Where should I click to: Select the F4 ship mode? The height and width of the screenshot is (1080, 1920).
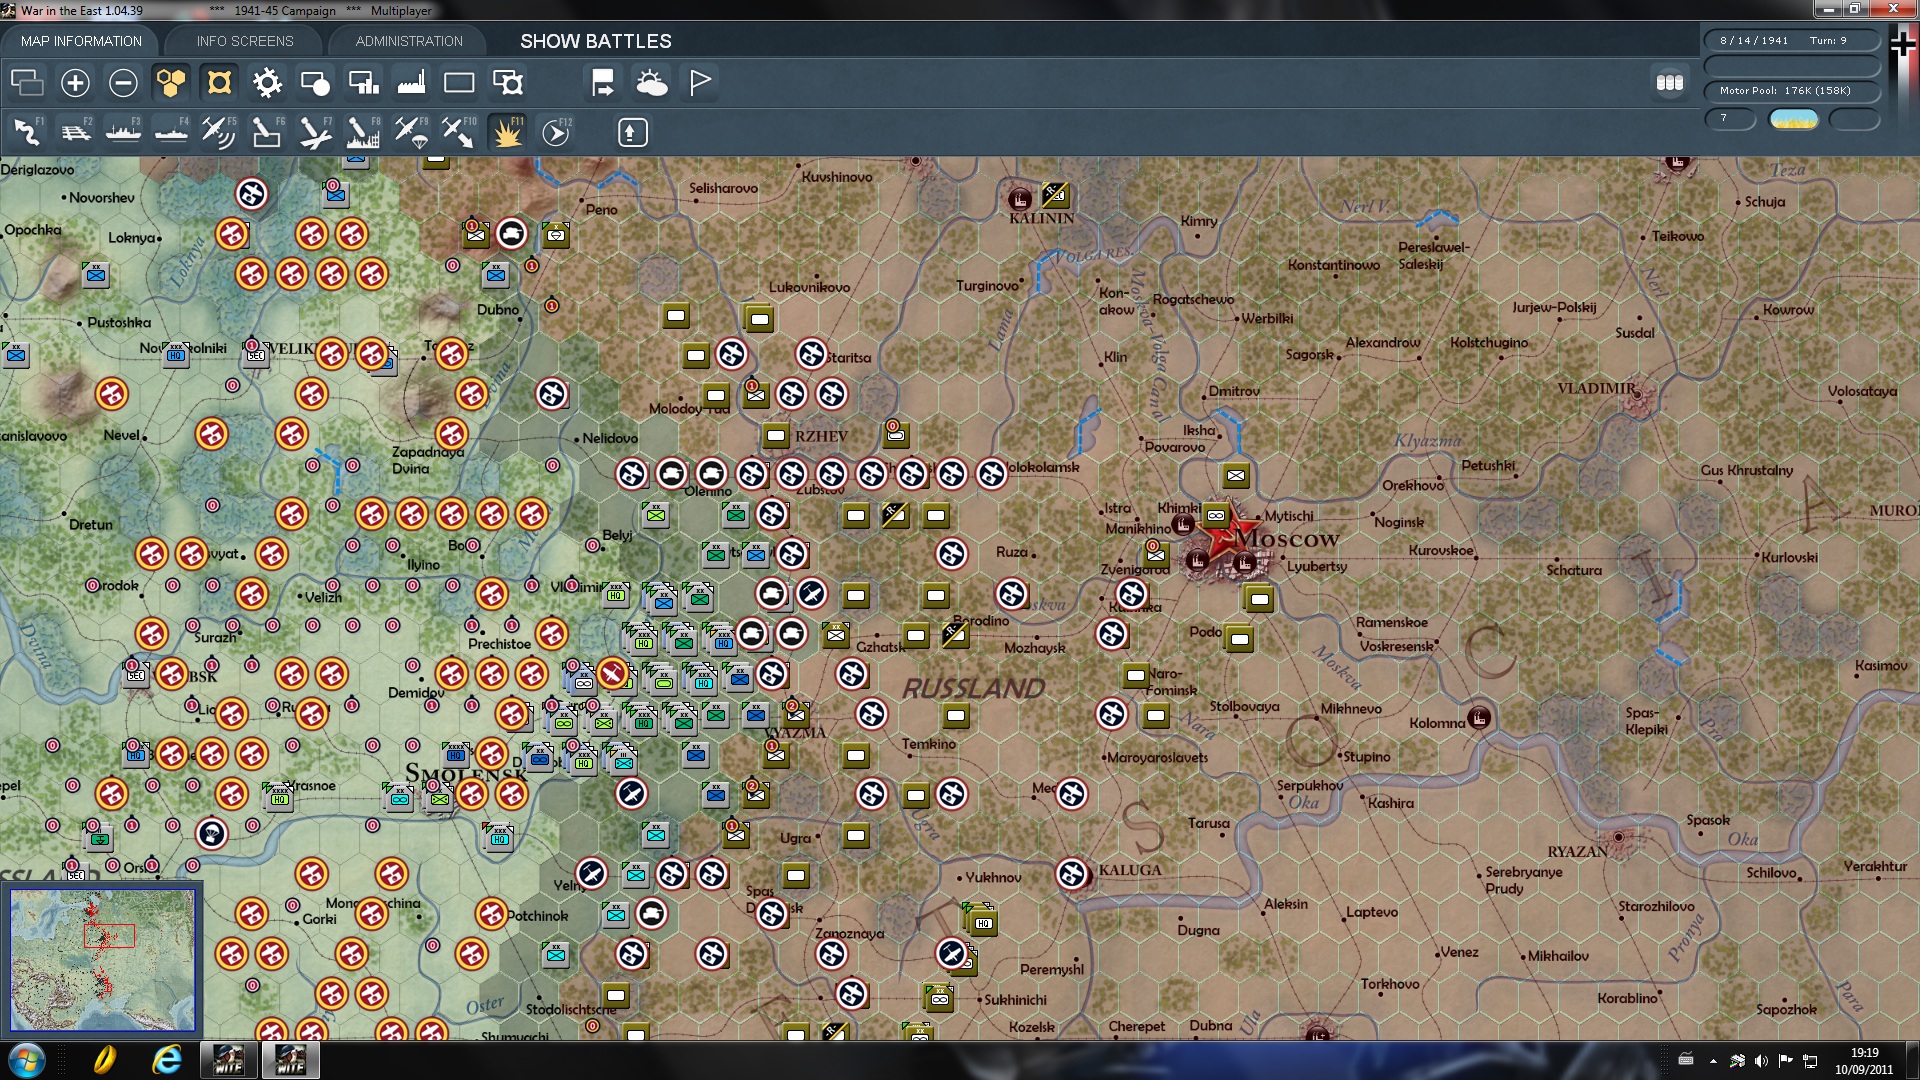point(171,132)
